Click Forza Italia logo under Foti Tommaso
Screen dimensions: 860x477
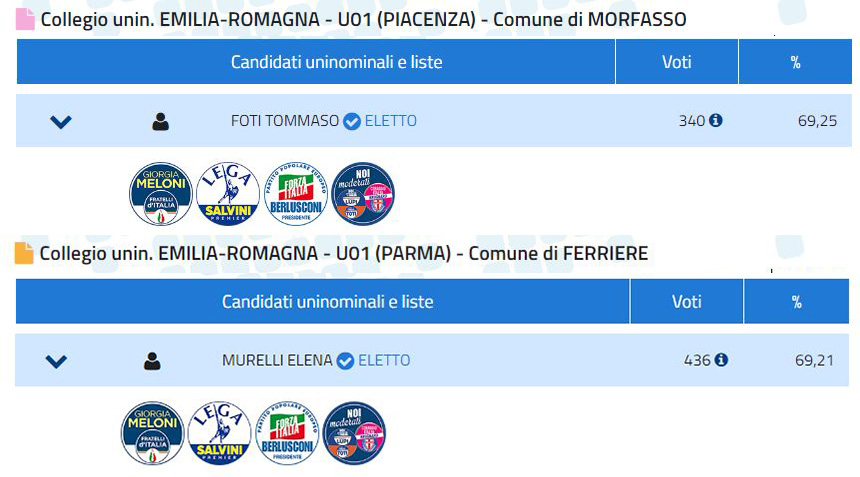pyautogui.click(x=296, y=194)
